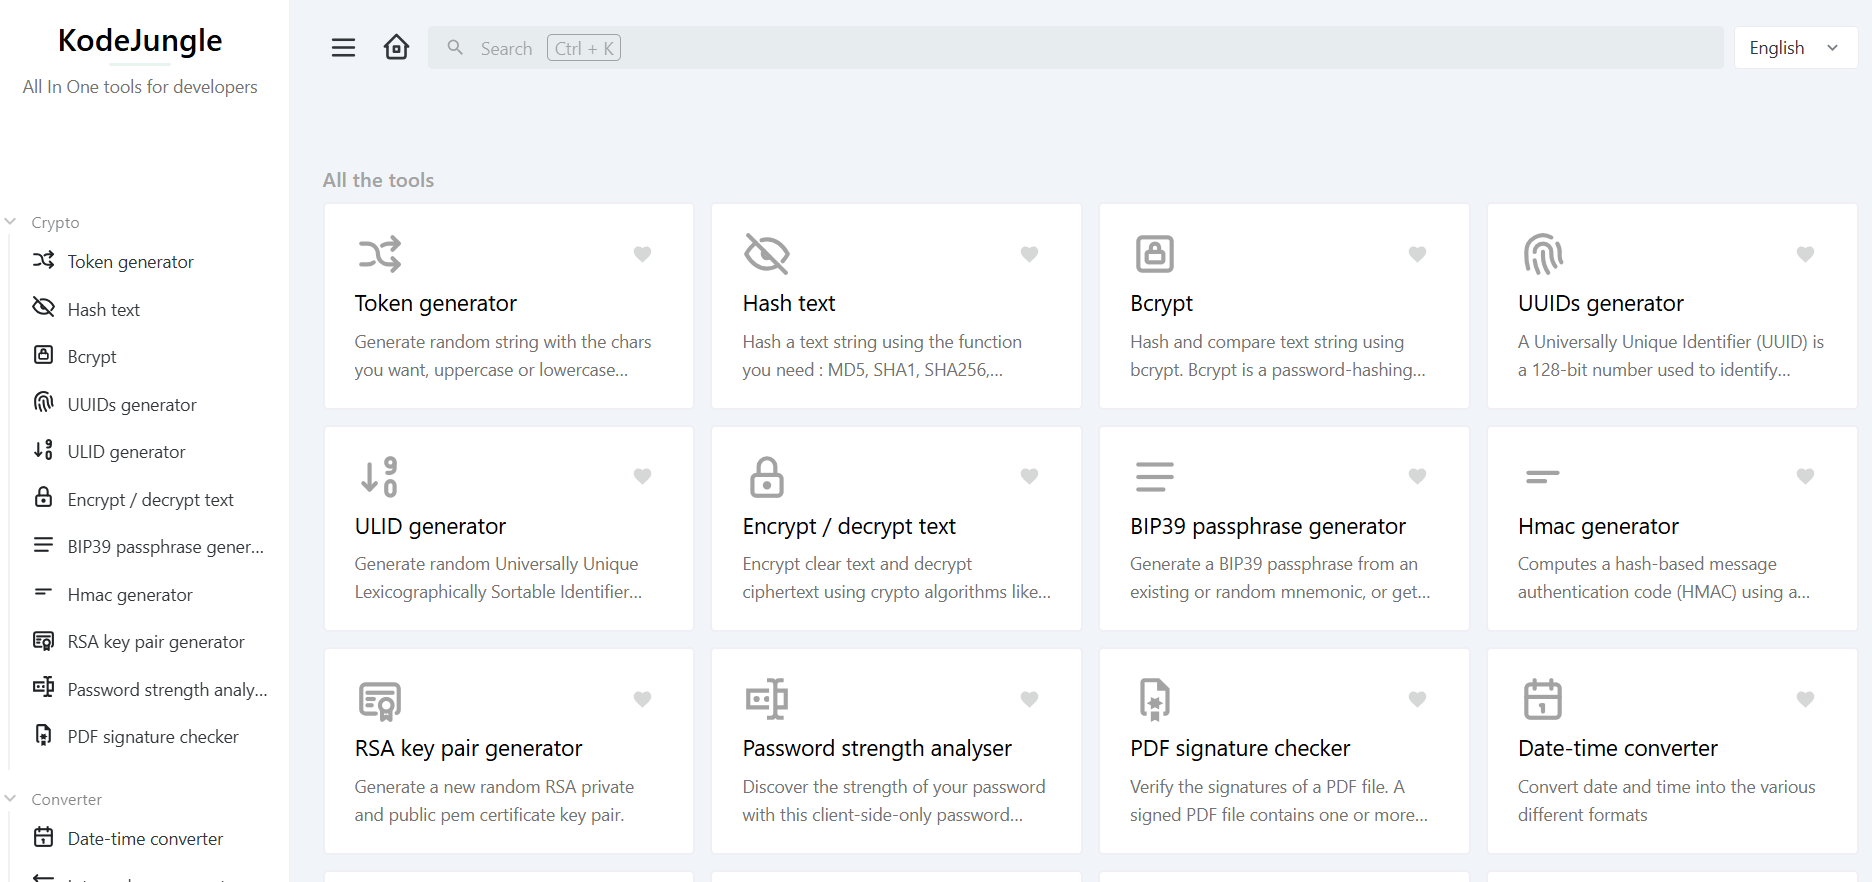Click the Encrypt / decrypt text sidebar padlock icon
1872x882 pixels.
pyautogui.click(x=43, y=497)
